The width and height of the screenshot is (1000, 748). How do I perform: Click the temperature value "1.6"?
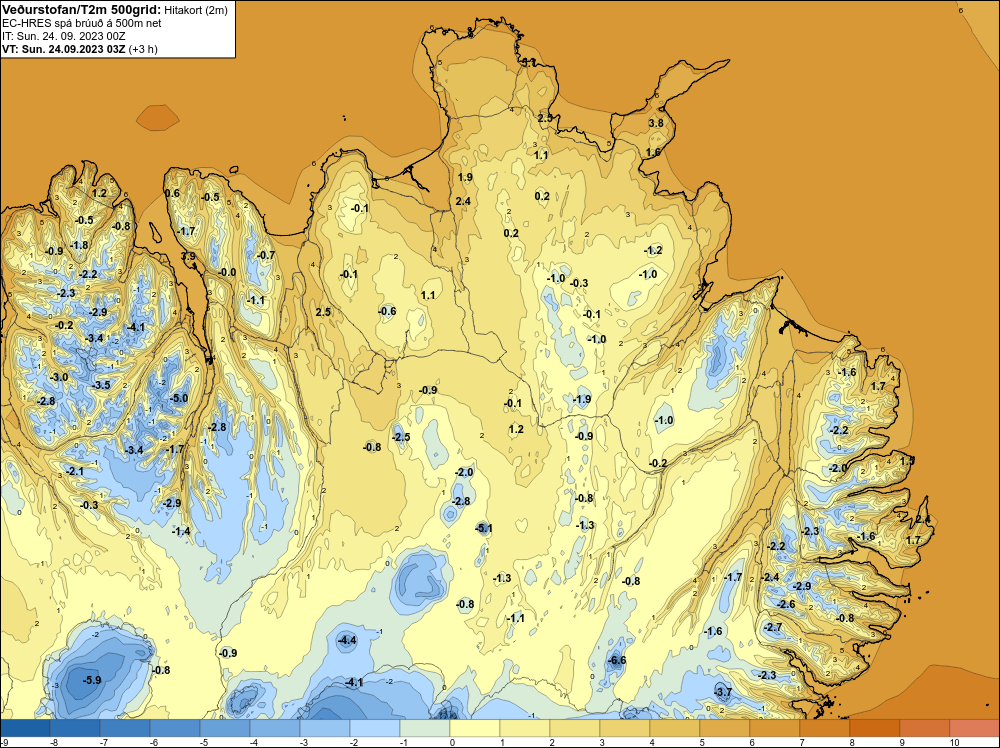click(653, 152)
